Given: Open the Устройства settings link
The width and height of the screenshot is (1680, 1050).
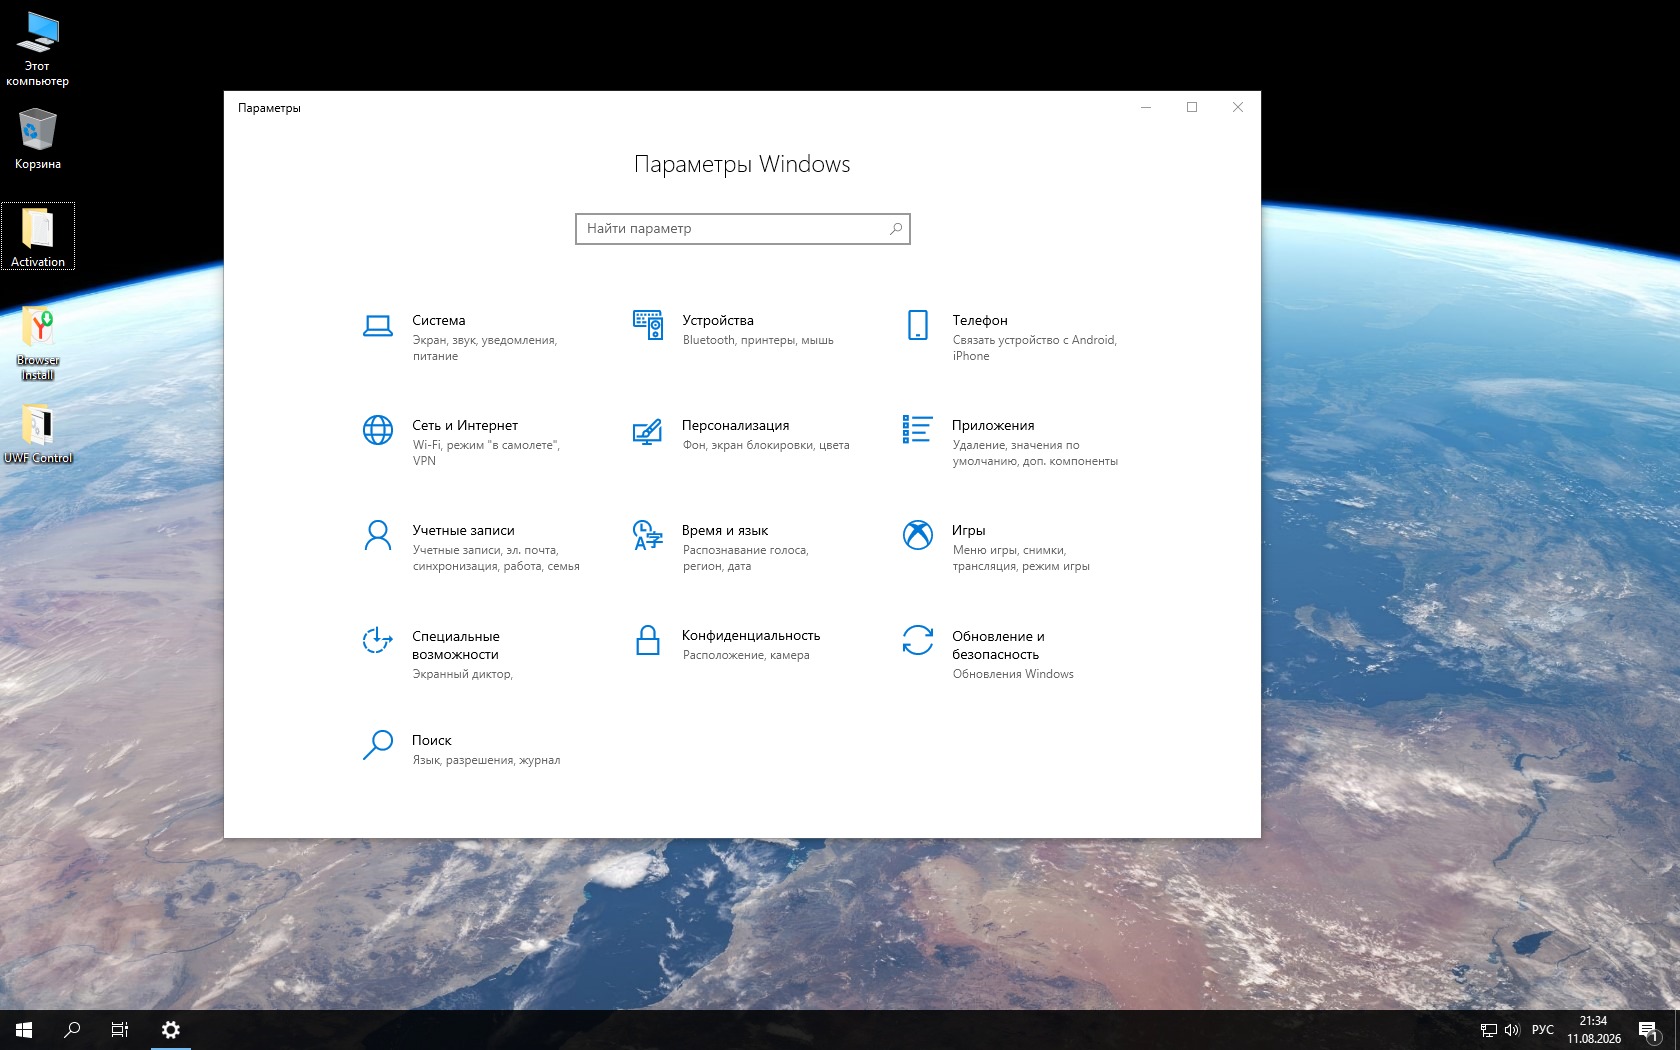Looking at the screenshot, I should [x=718, y=321].
